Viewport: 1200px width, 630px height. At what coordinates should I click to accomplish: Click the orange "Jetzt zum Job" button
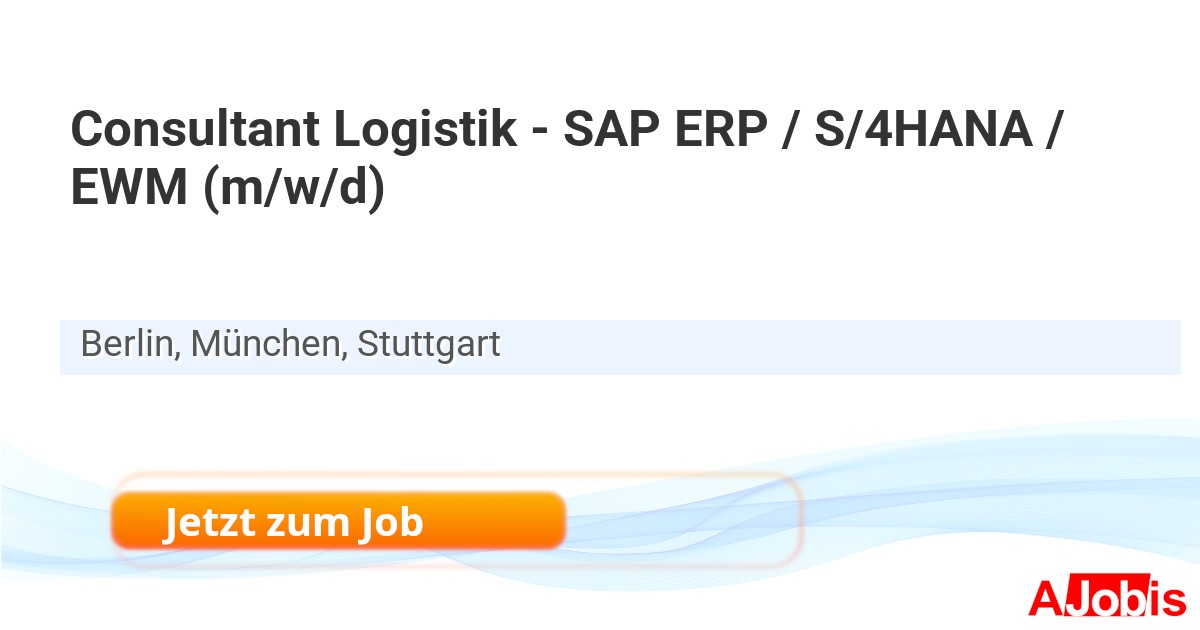point(338,521)
